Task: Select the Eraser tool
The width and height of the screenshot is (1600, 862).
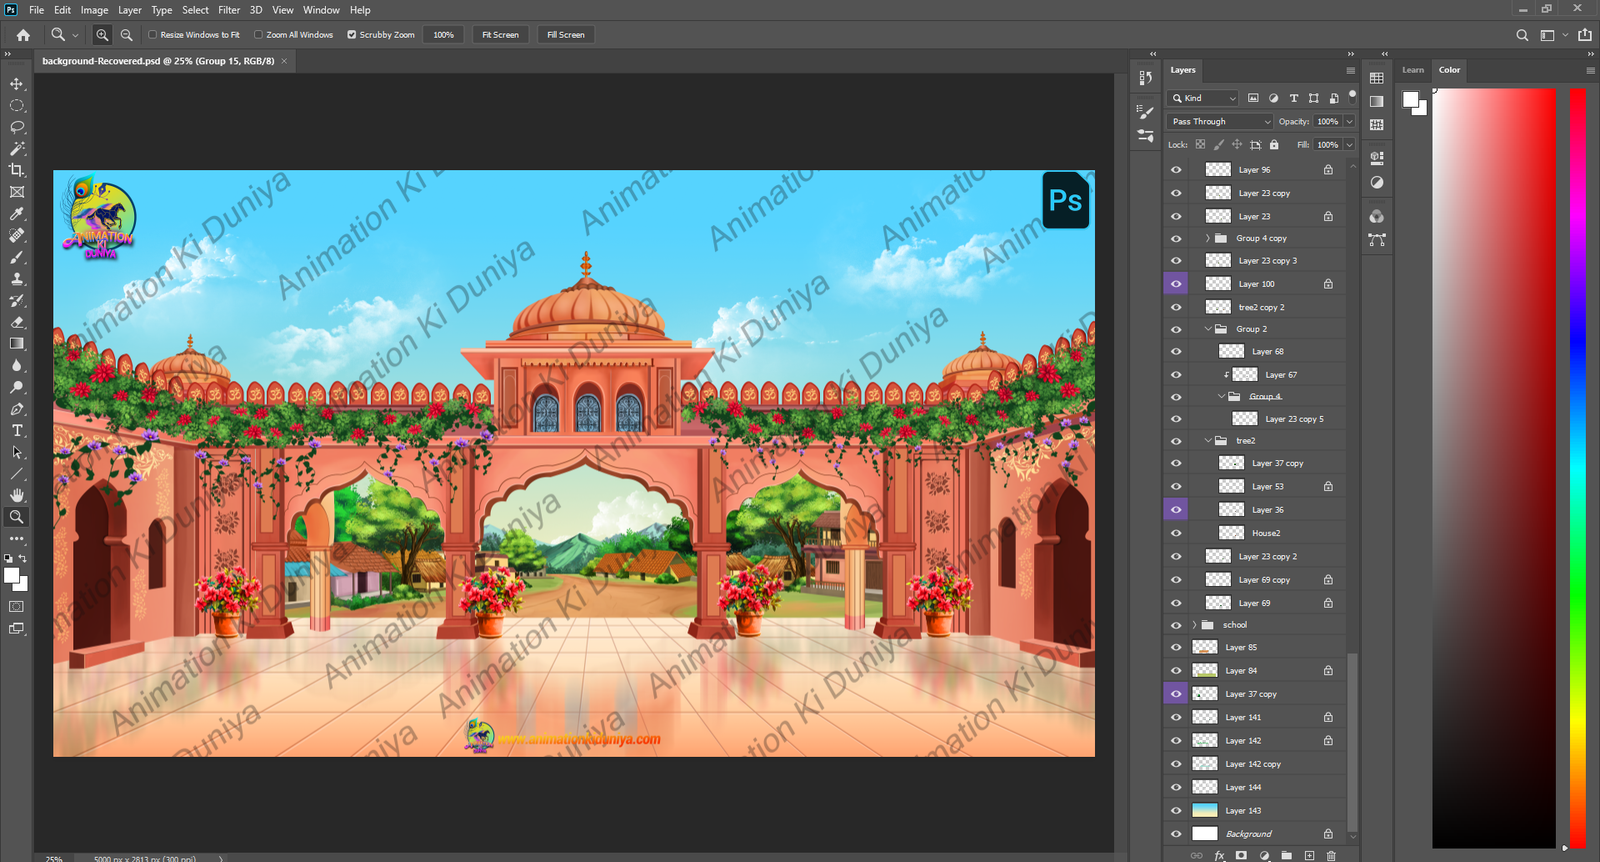Action: (17, 322)
